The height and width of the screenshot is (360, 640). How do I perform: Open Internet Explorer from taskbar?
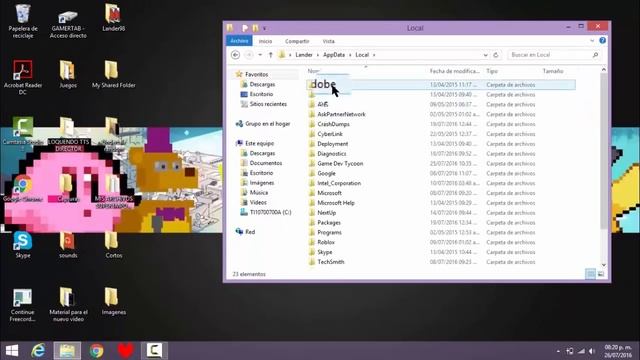[38, 351]
